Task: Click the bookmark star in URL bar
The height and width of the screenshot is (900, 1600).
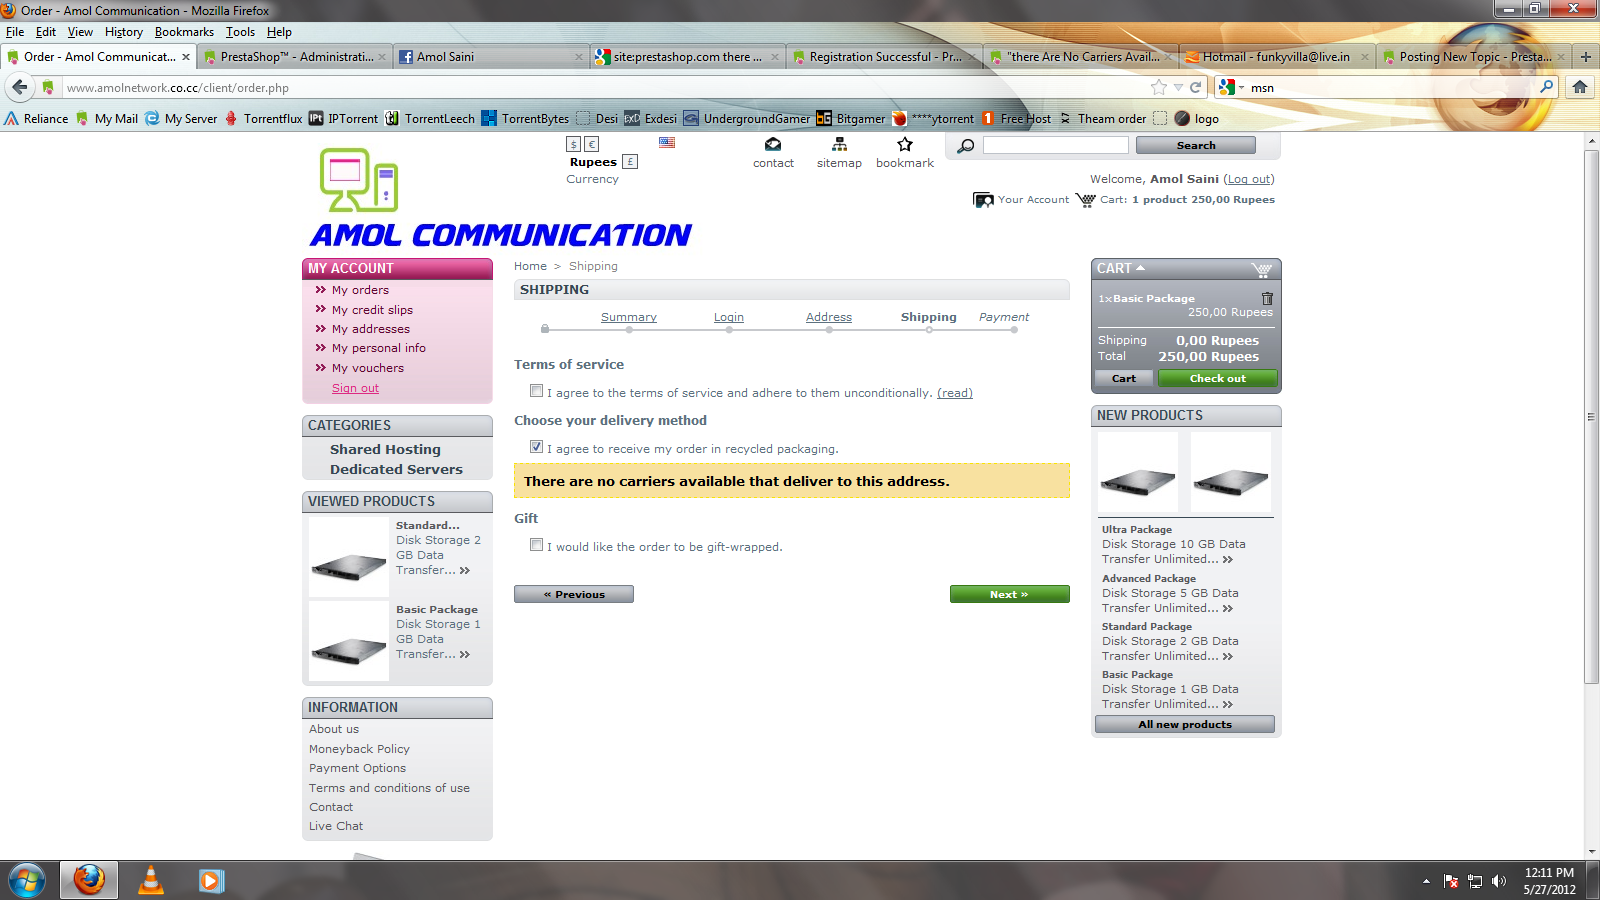Action: [1158, 87]
